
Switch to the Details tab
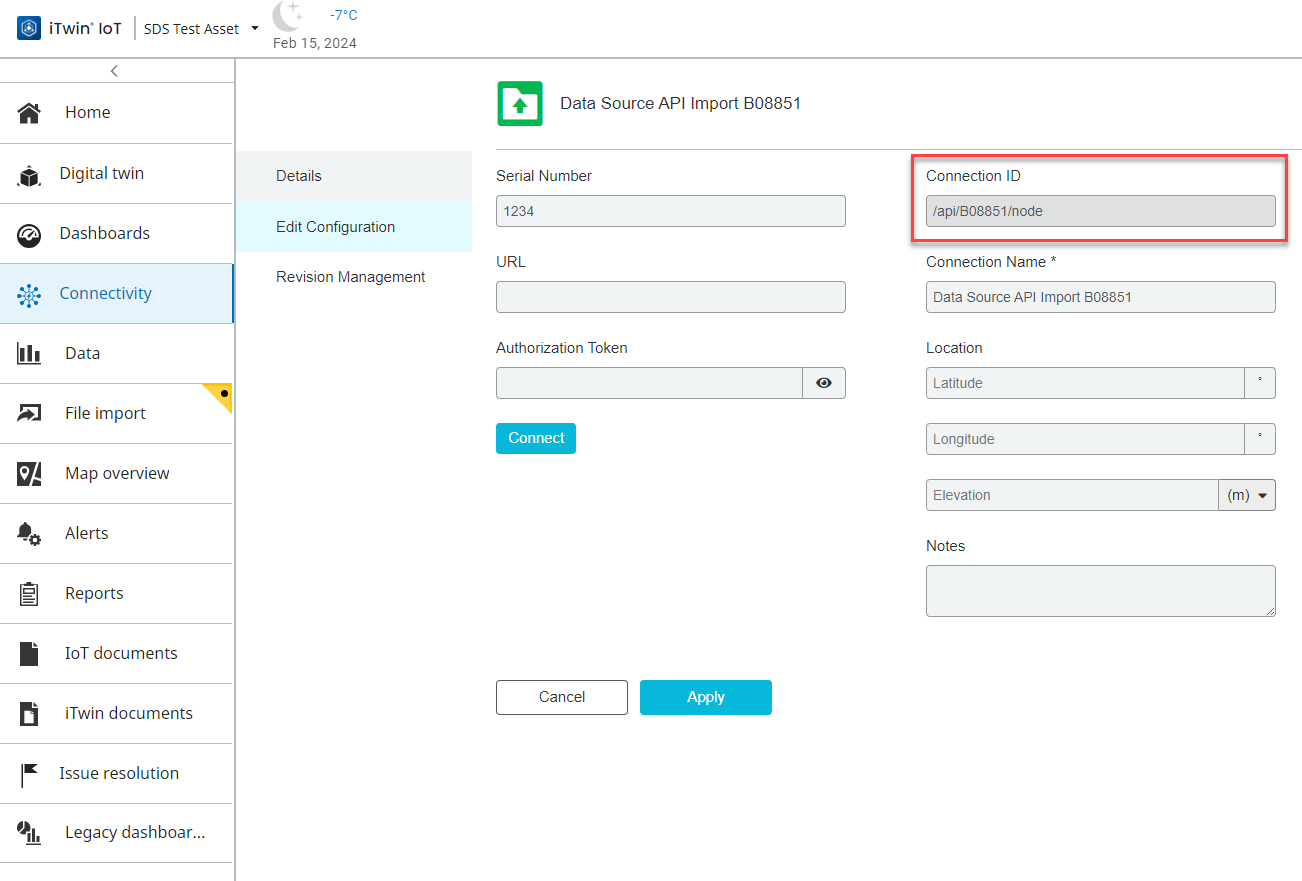click(x=299, y=176)
